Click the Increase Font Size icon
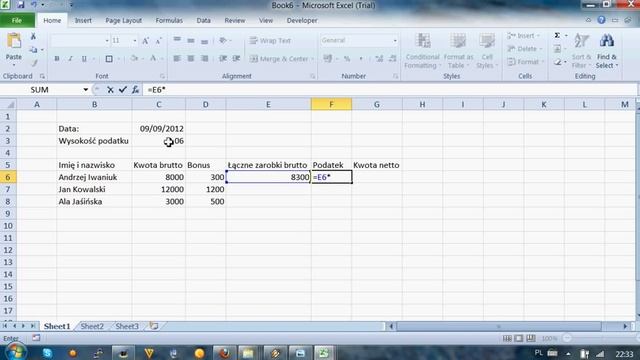The height and width of the screenshot is (360, 640). [x=145, y=41]
